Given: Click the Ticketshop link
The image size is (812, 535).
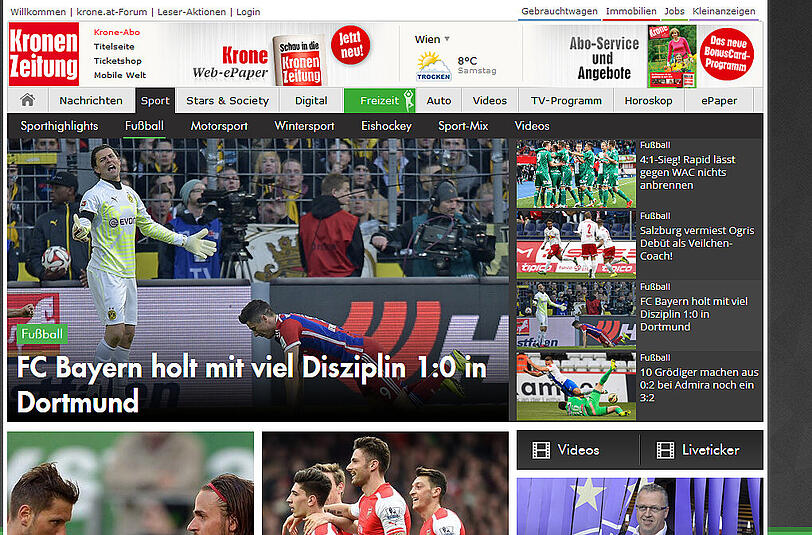Looking at the screenshot, I should (118, 61).
